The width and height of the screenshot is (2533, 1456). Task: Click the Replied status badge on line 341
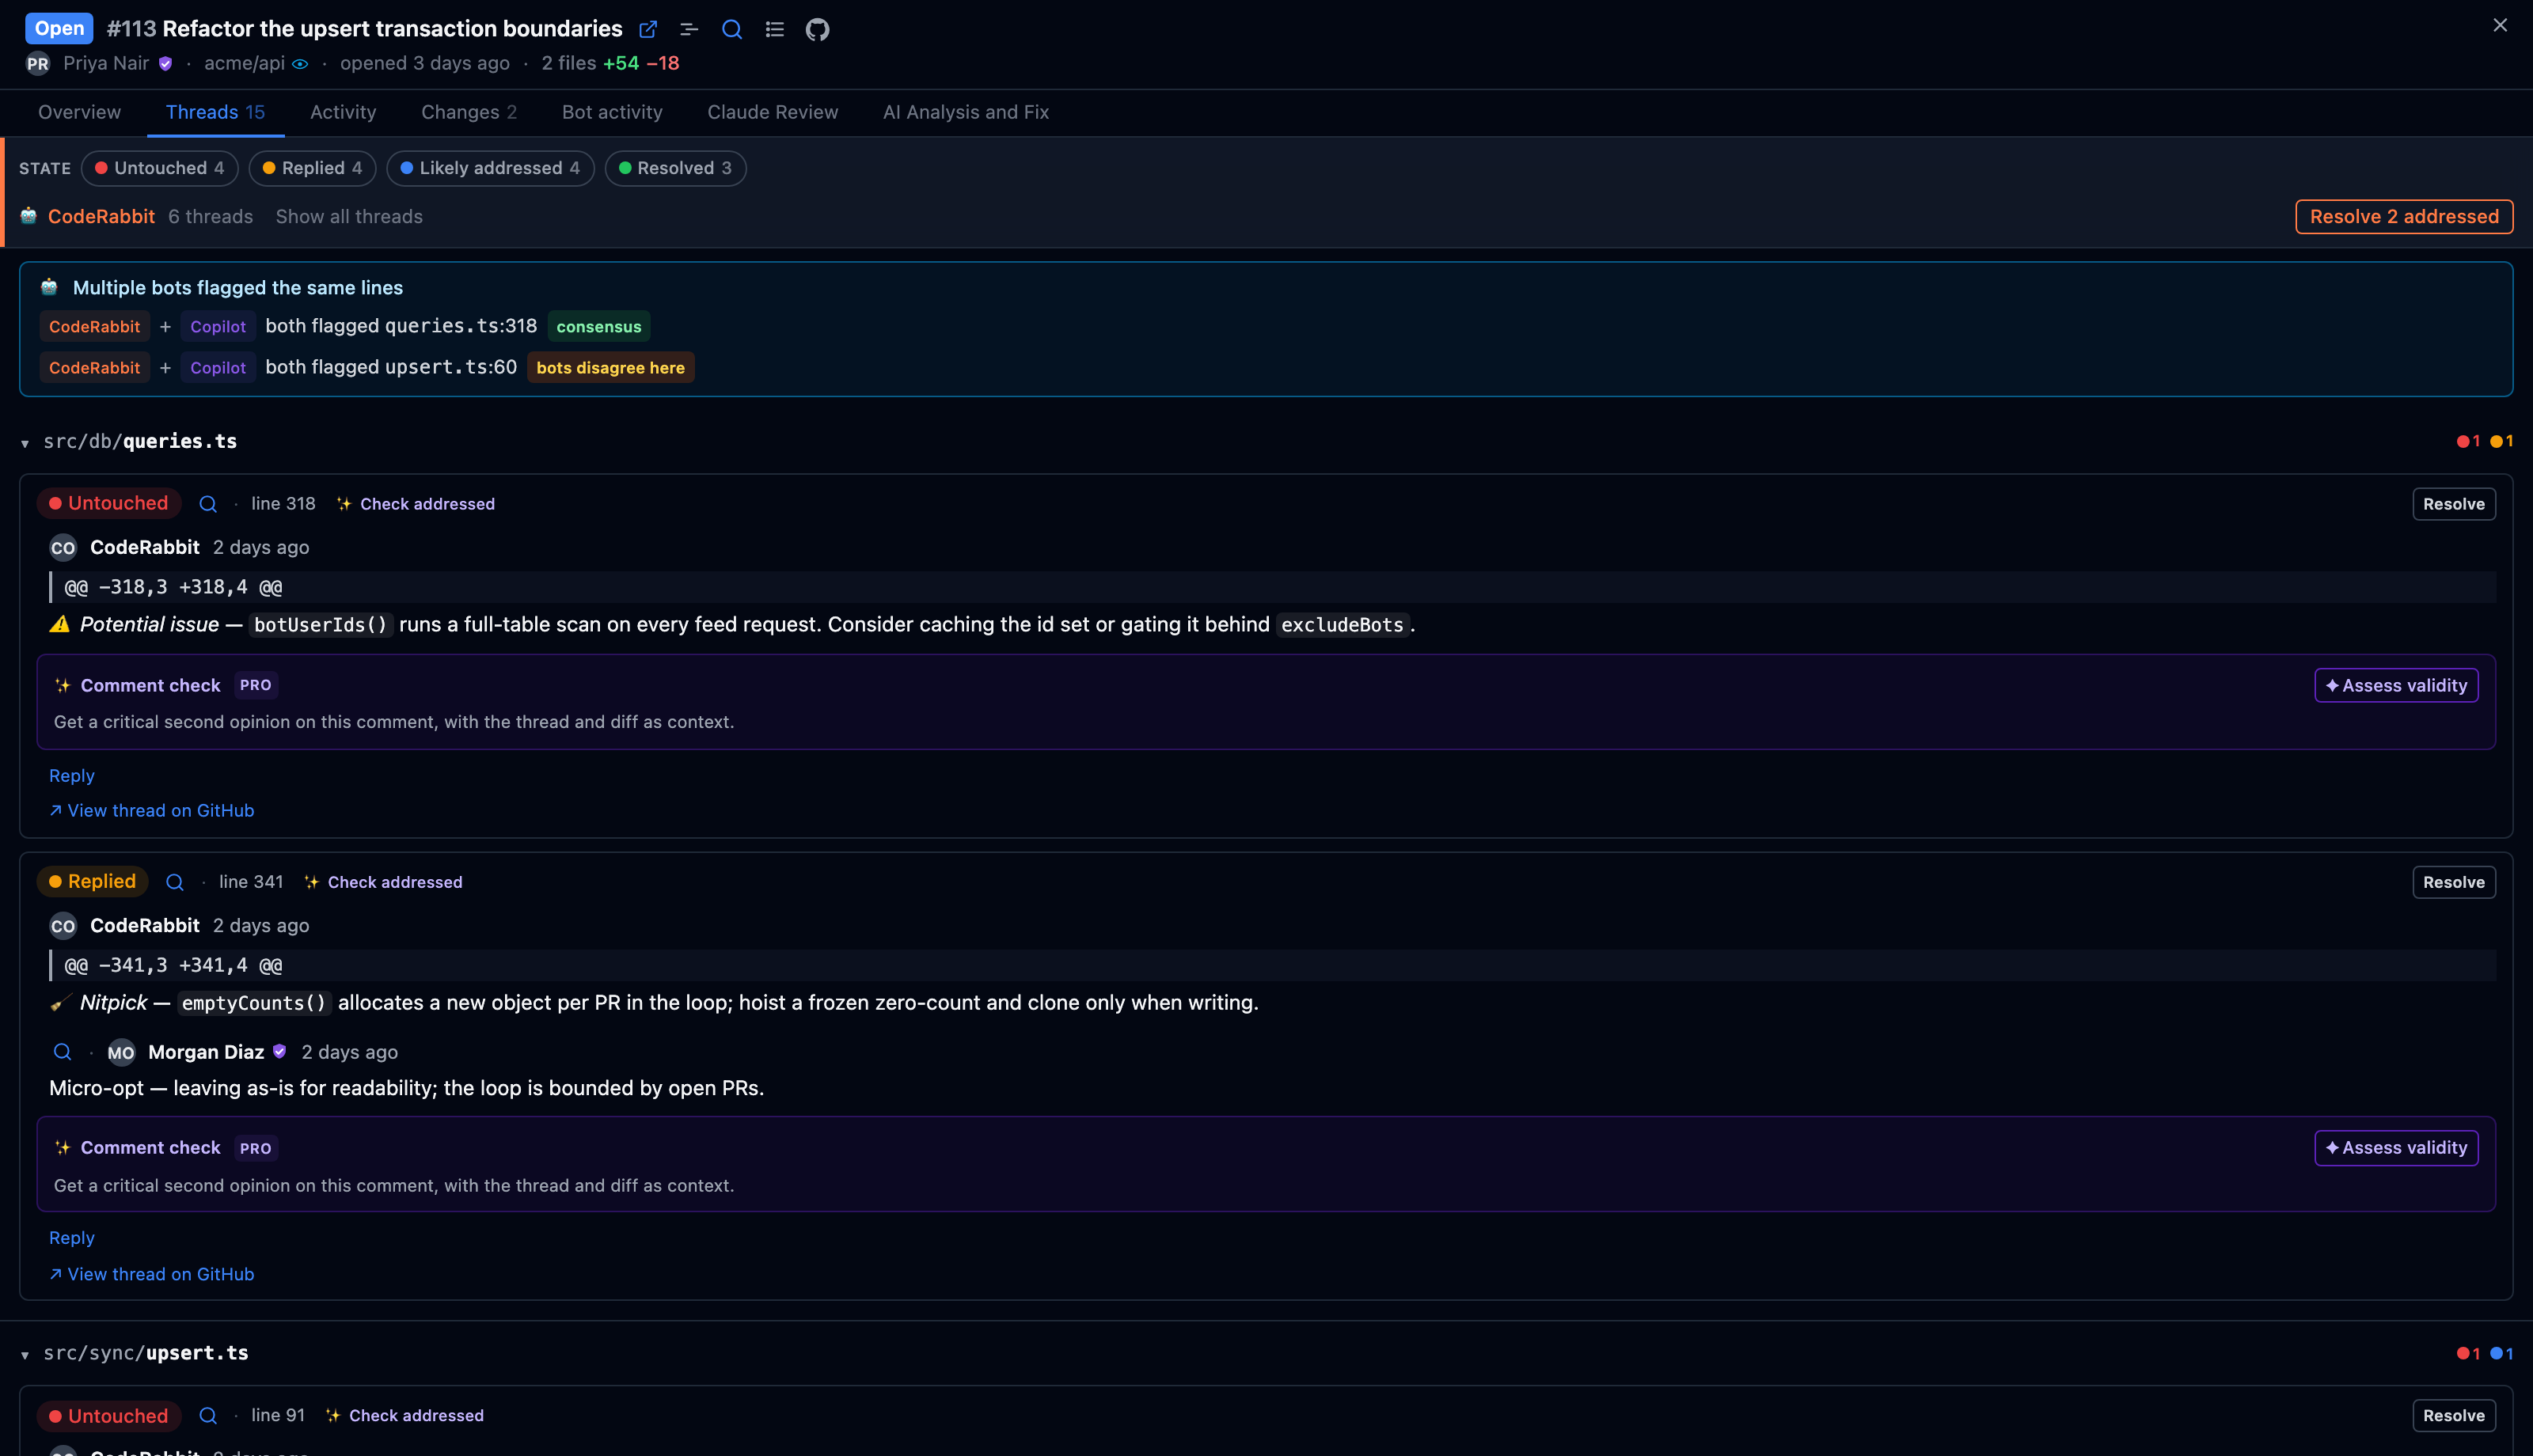pos(93,882)
